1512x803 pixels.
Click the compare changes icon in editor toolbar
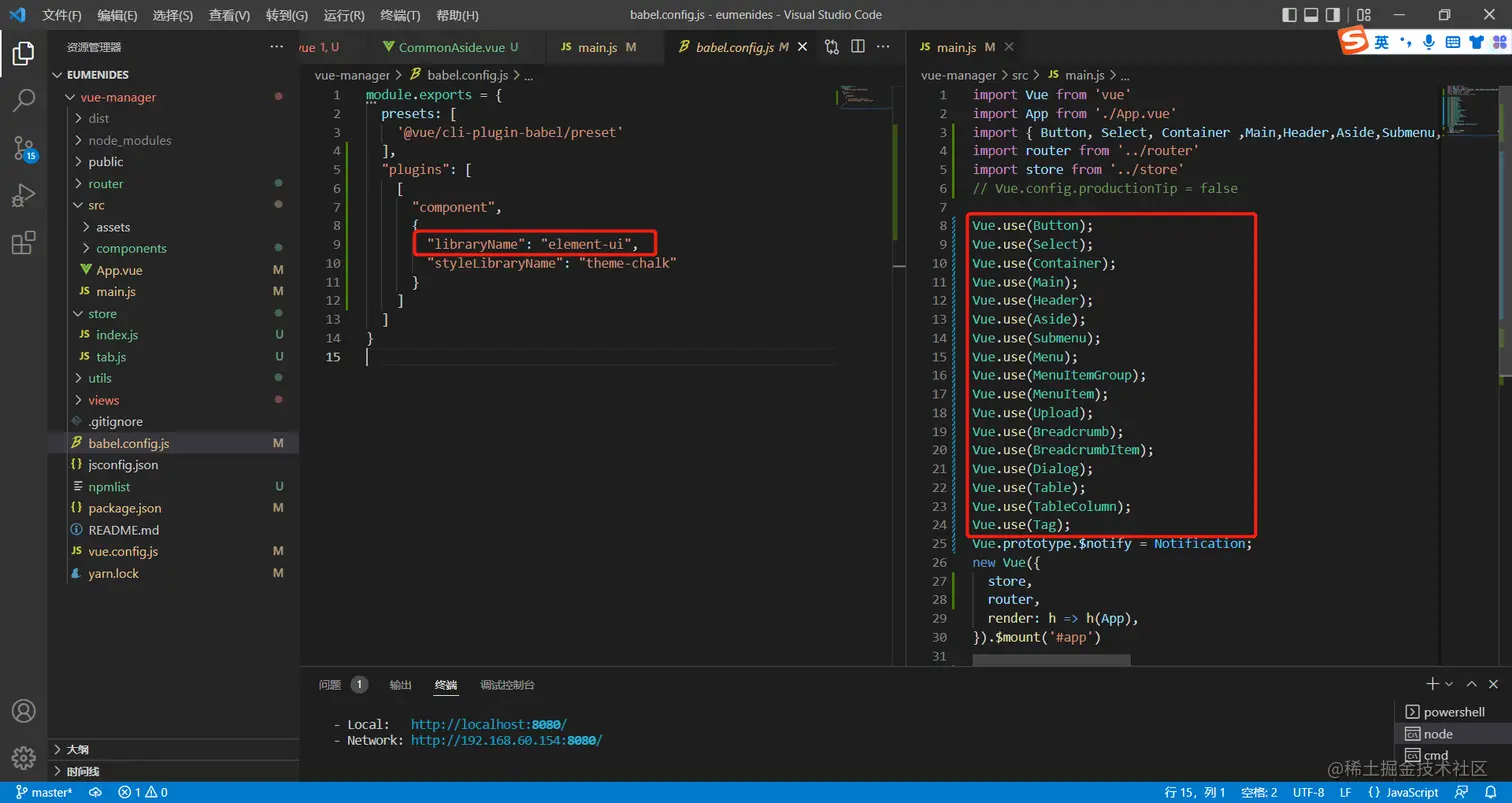click(x=832, y=47)
